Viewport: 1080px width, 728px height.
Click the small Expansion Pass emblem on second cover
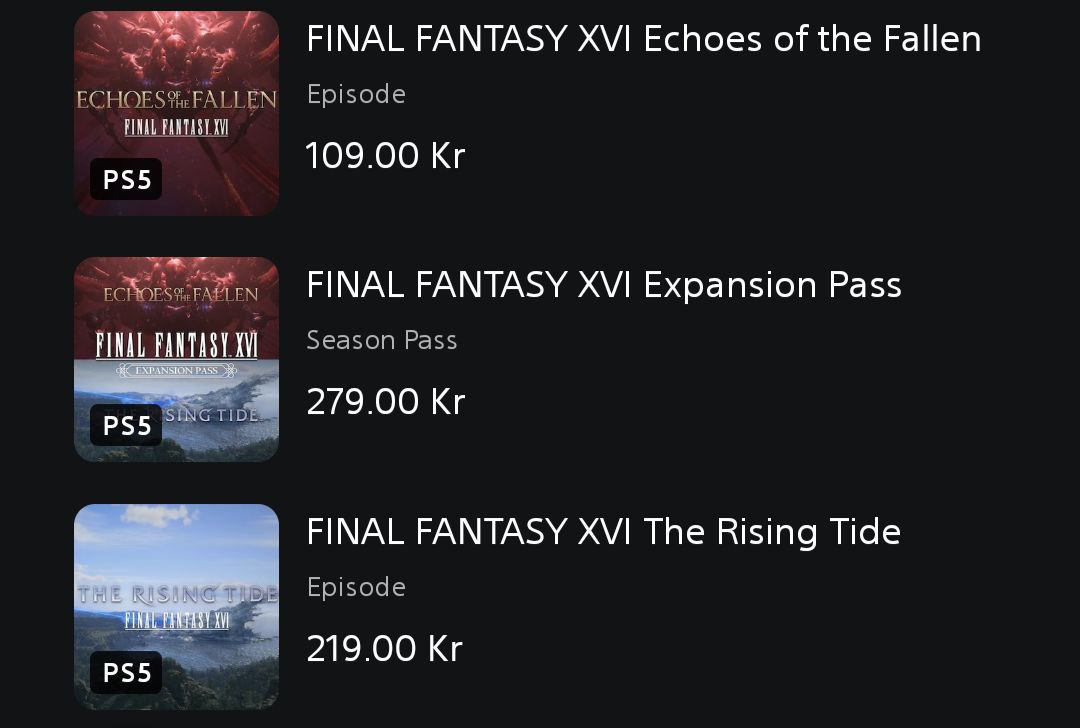coord(176,370)
